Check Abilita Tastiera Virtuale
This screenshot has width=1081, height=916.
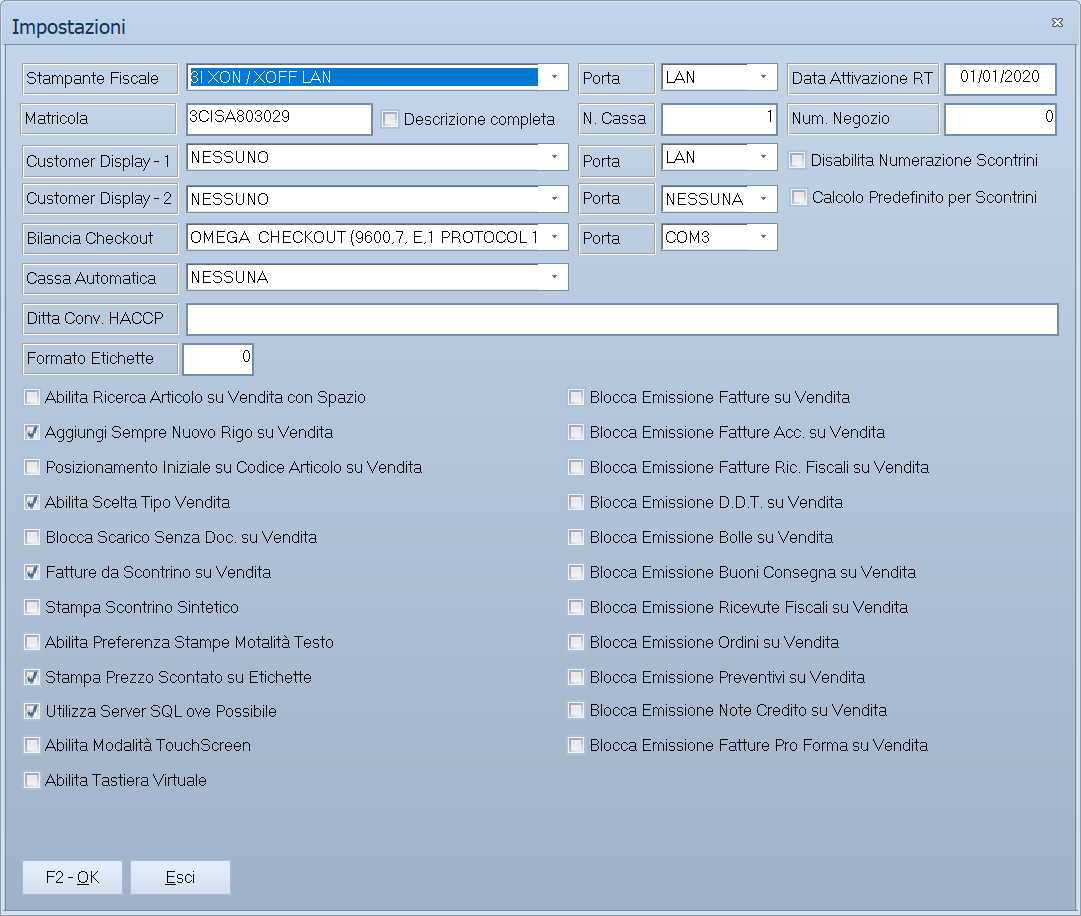(x=32, y=780)
